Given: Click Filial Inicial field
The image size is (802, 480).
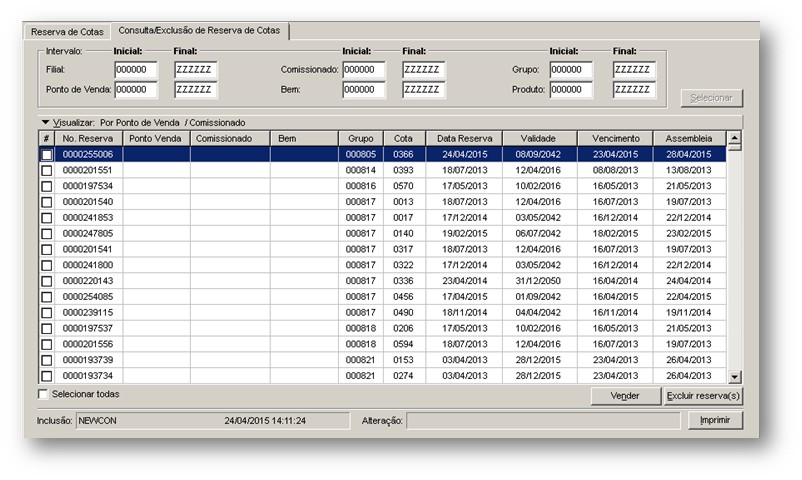Looking at the screenshot, I should (x=136, y=70).
